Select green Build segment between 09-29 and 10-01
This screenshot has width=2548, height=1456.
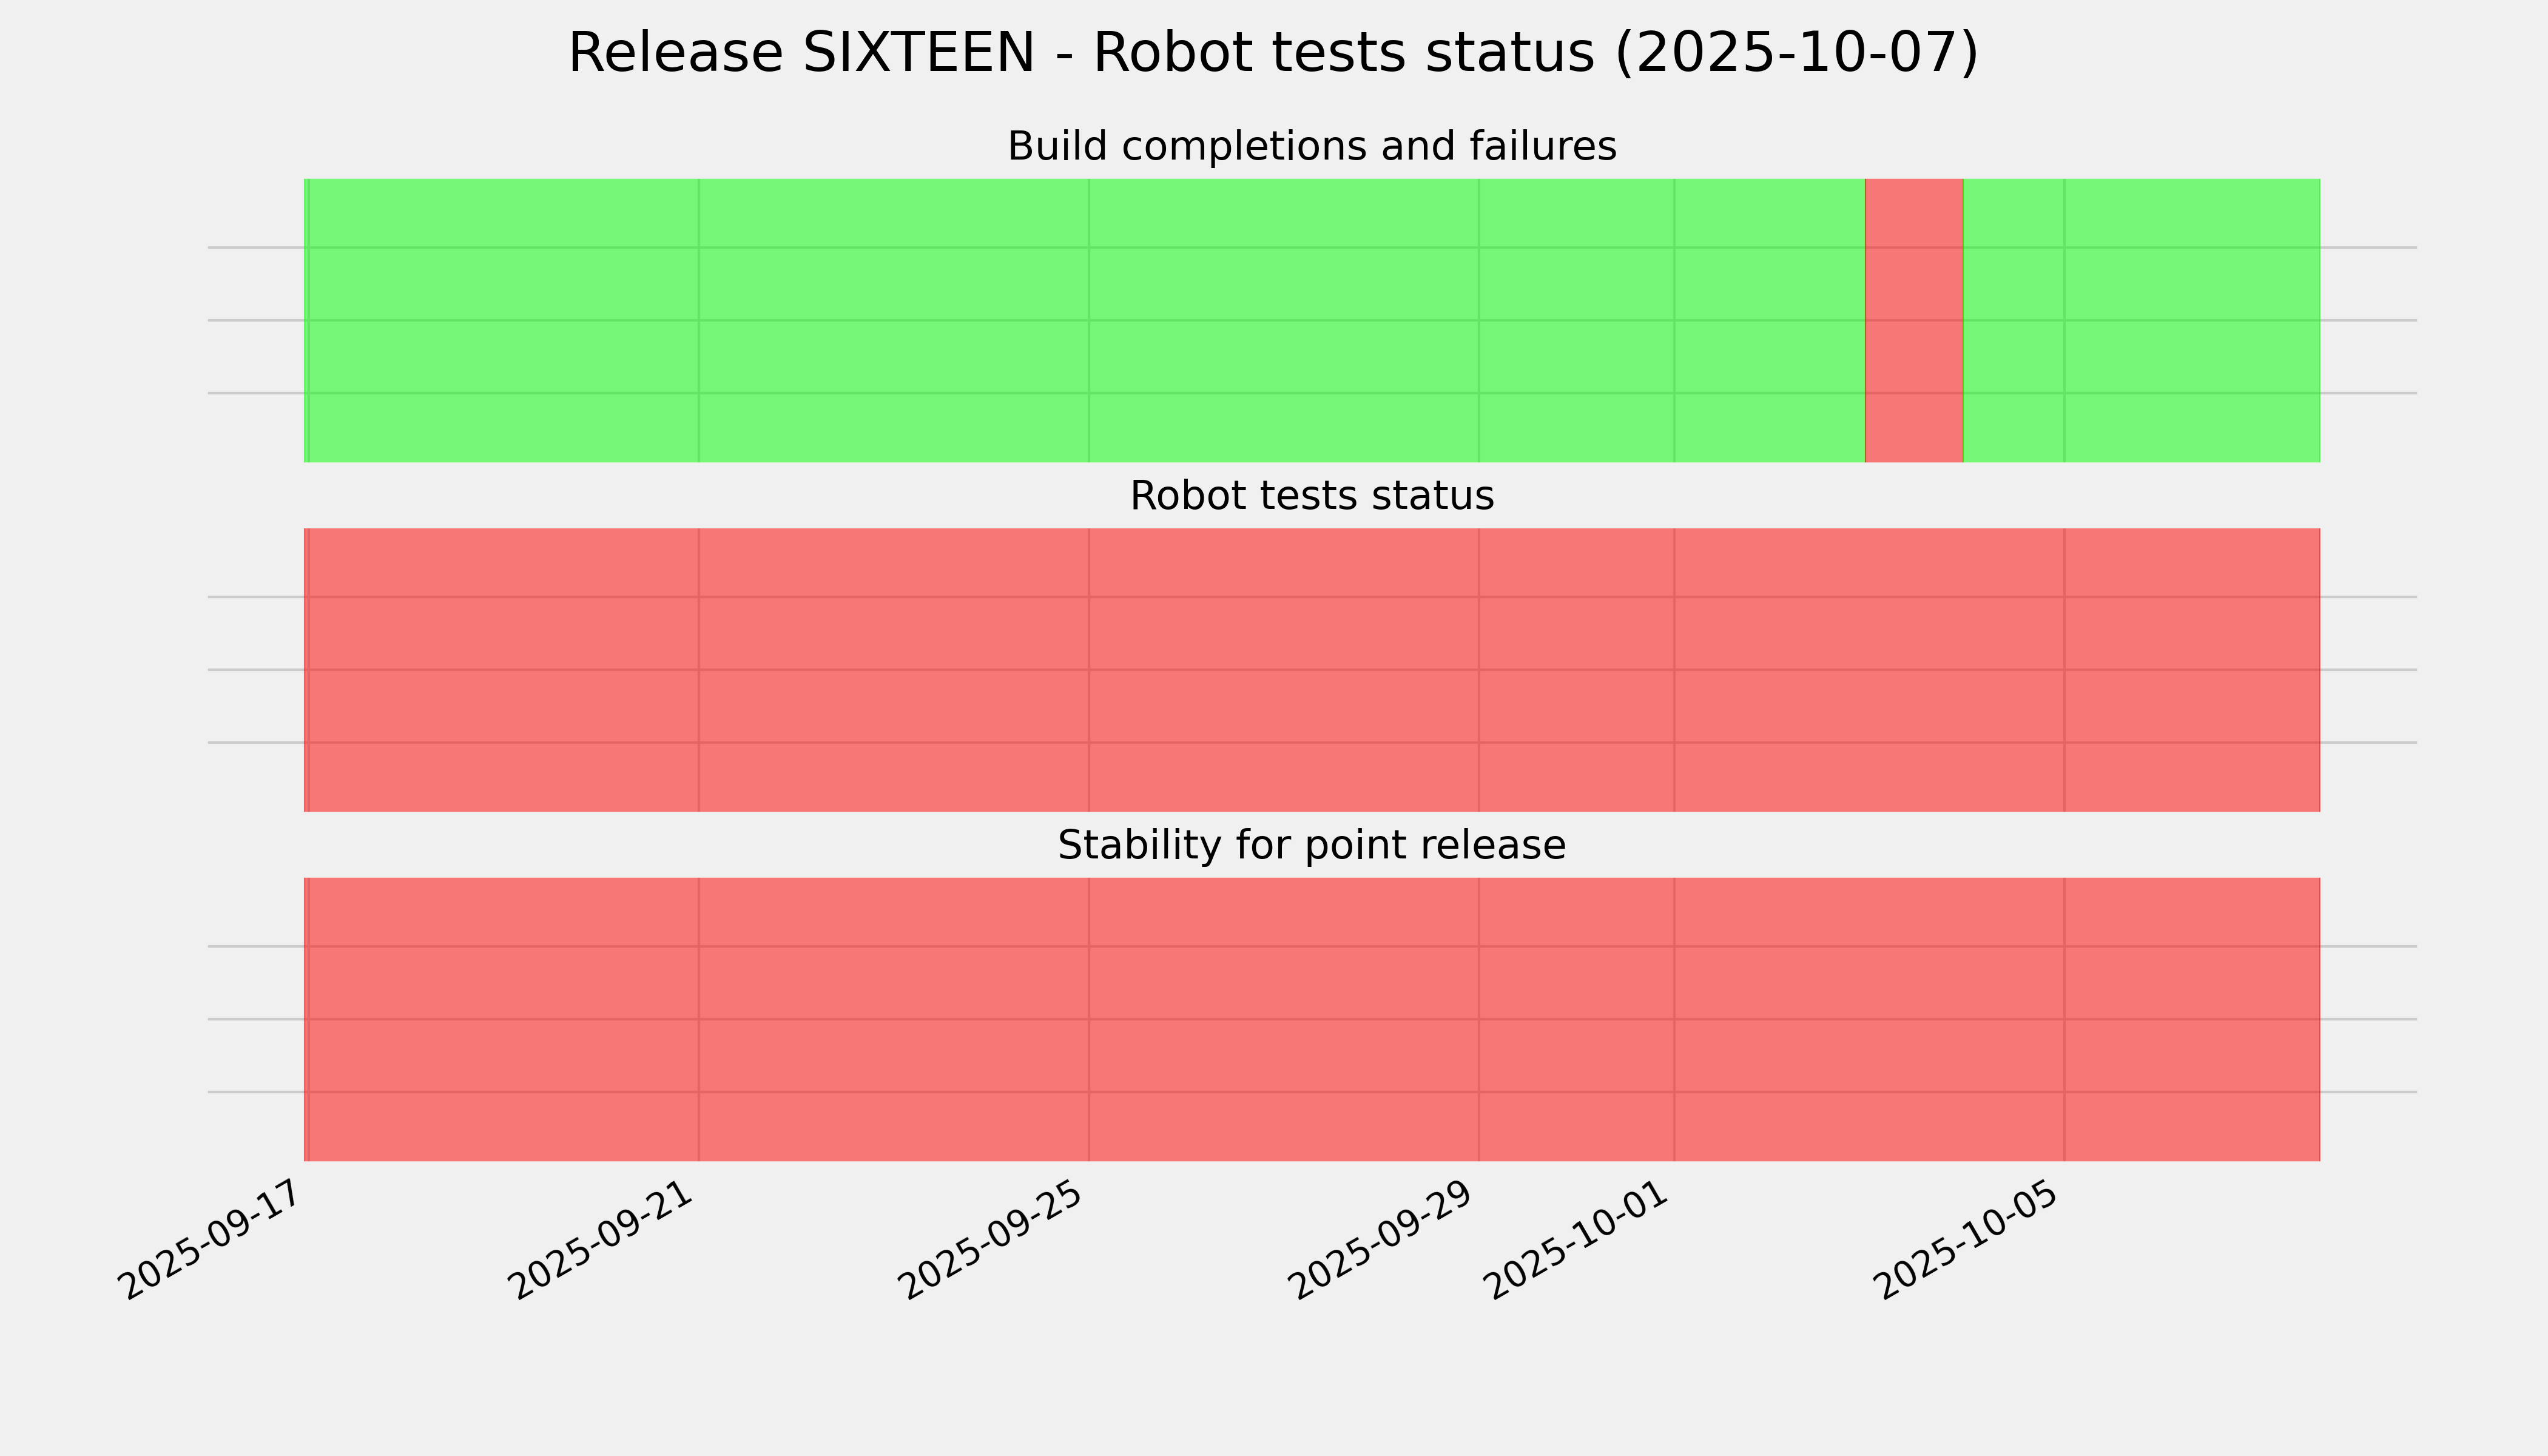coord(1576,320)
